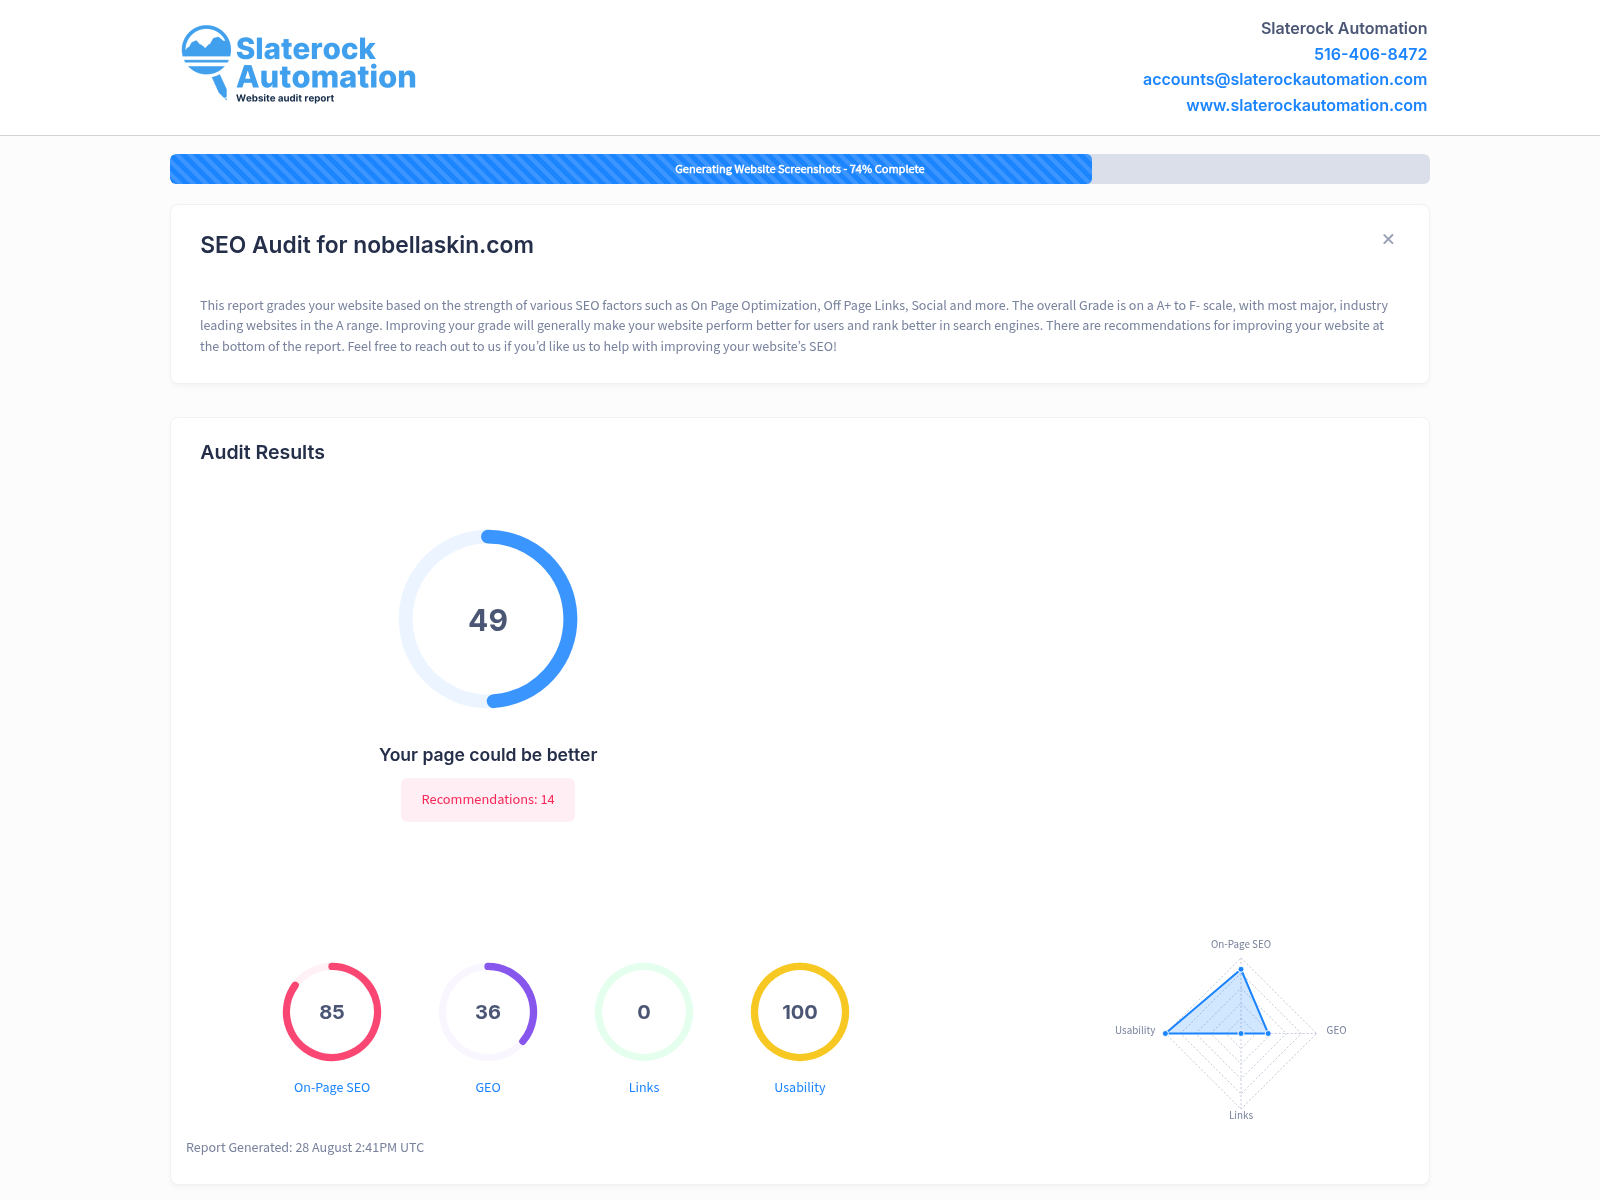Click the Slaterock Automation logo

click(x=298, y=64)
